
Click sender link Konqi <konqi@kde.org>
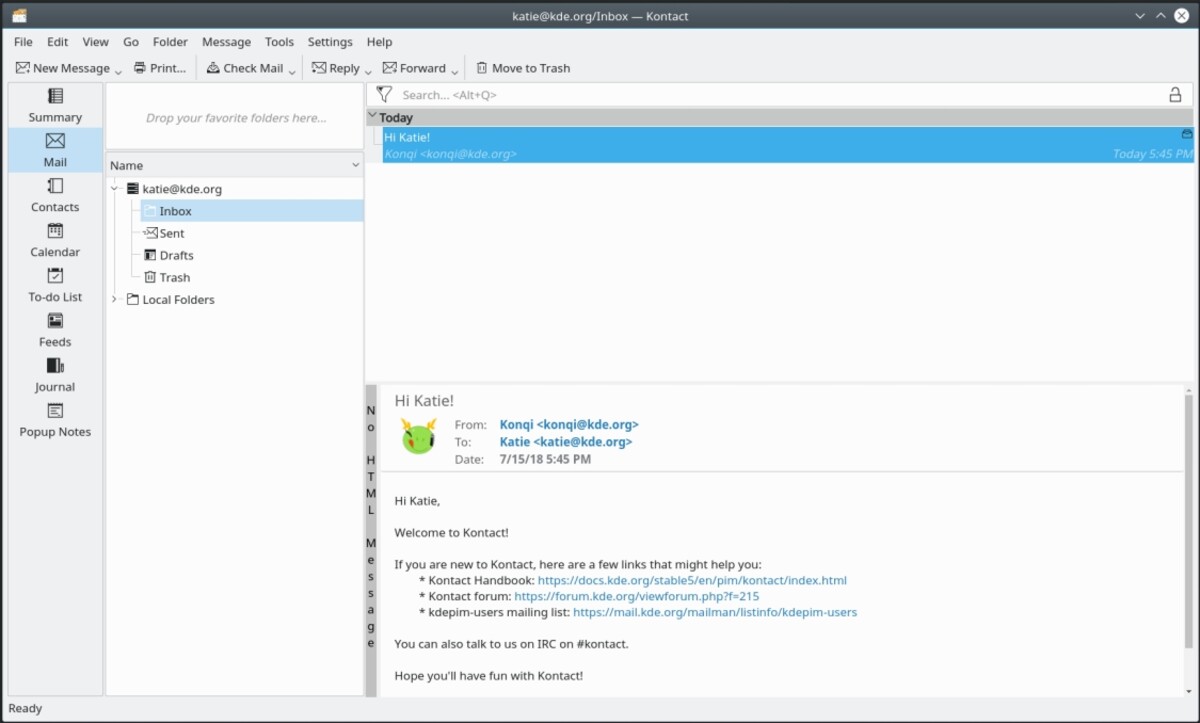pyautogui.click(x=569, y=424)
